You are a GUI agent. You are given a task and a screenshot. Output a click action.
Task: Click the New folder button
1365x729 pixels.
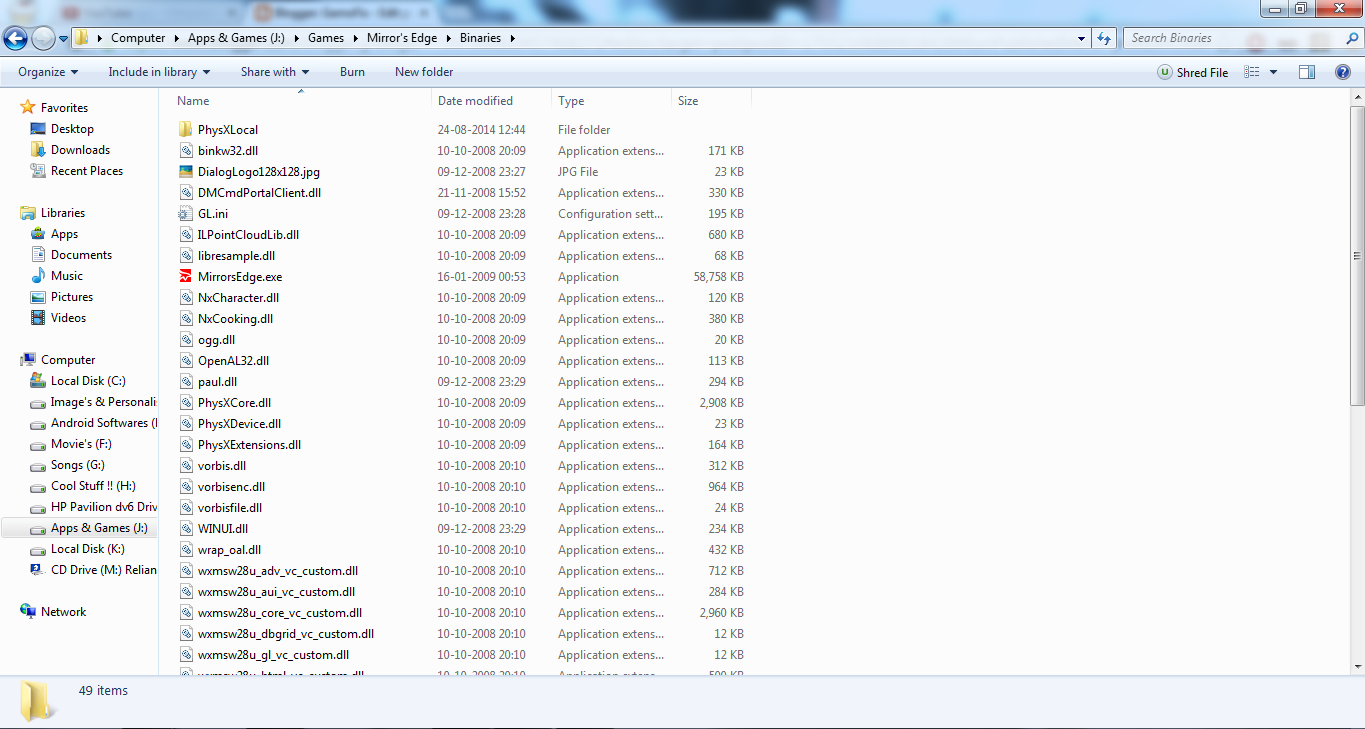[424, 72]
